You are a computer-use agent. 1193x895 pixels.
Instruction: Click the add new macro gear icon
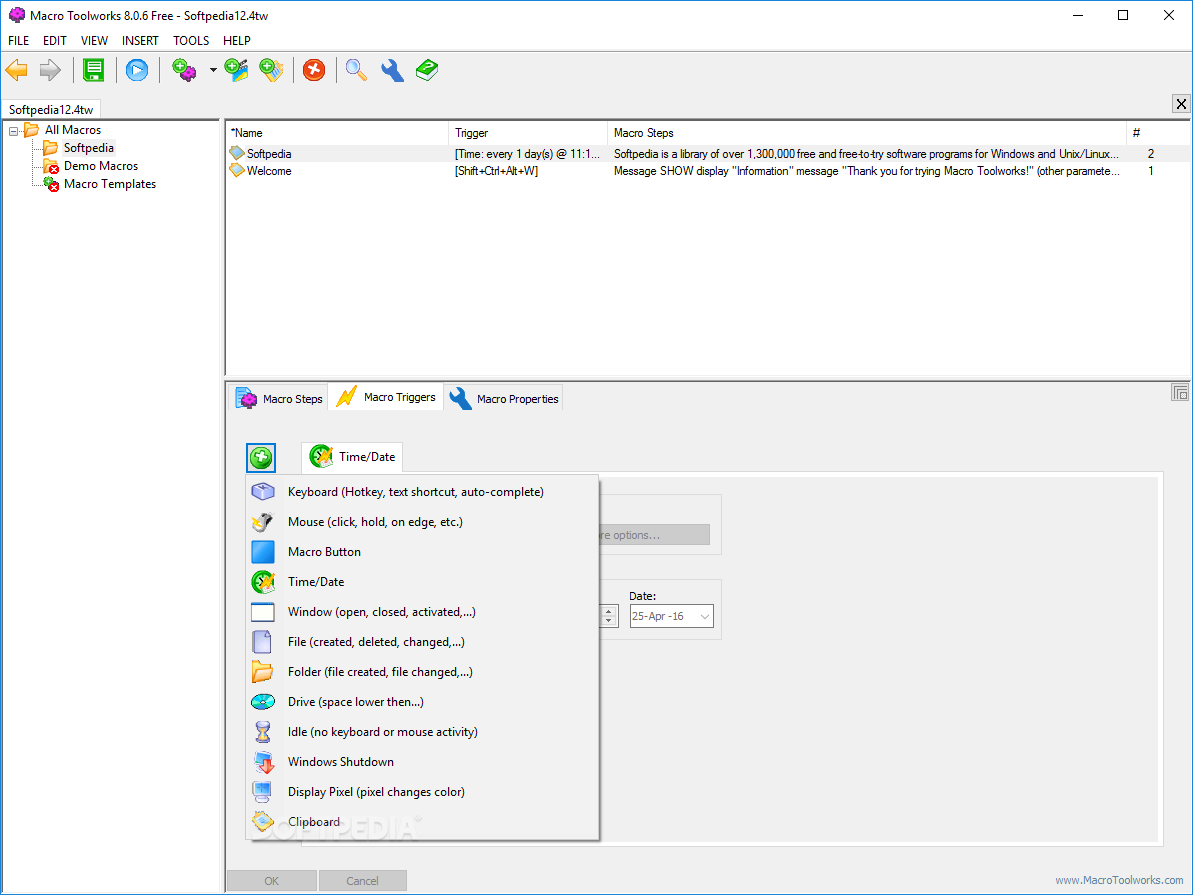coord(183,70)
